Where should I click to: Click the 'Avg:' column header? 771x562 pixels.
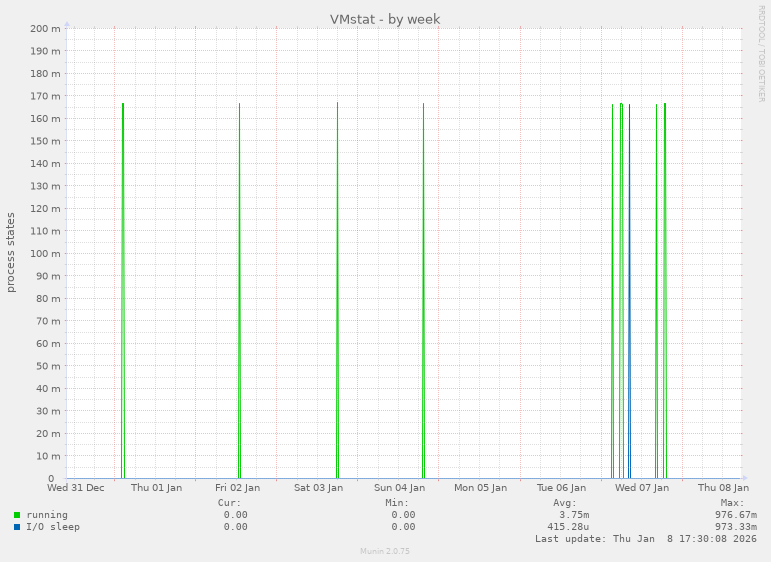pyautogui.click(x=565, y=503)
